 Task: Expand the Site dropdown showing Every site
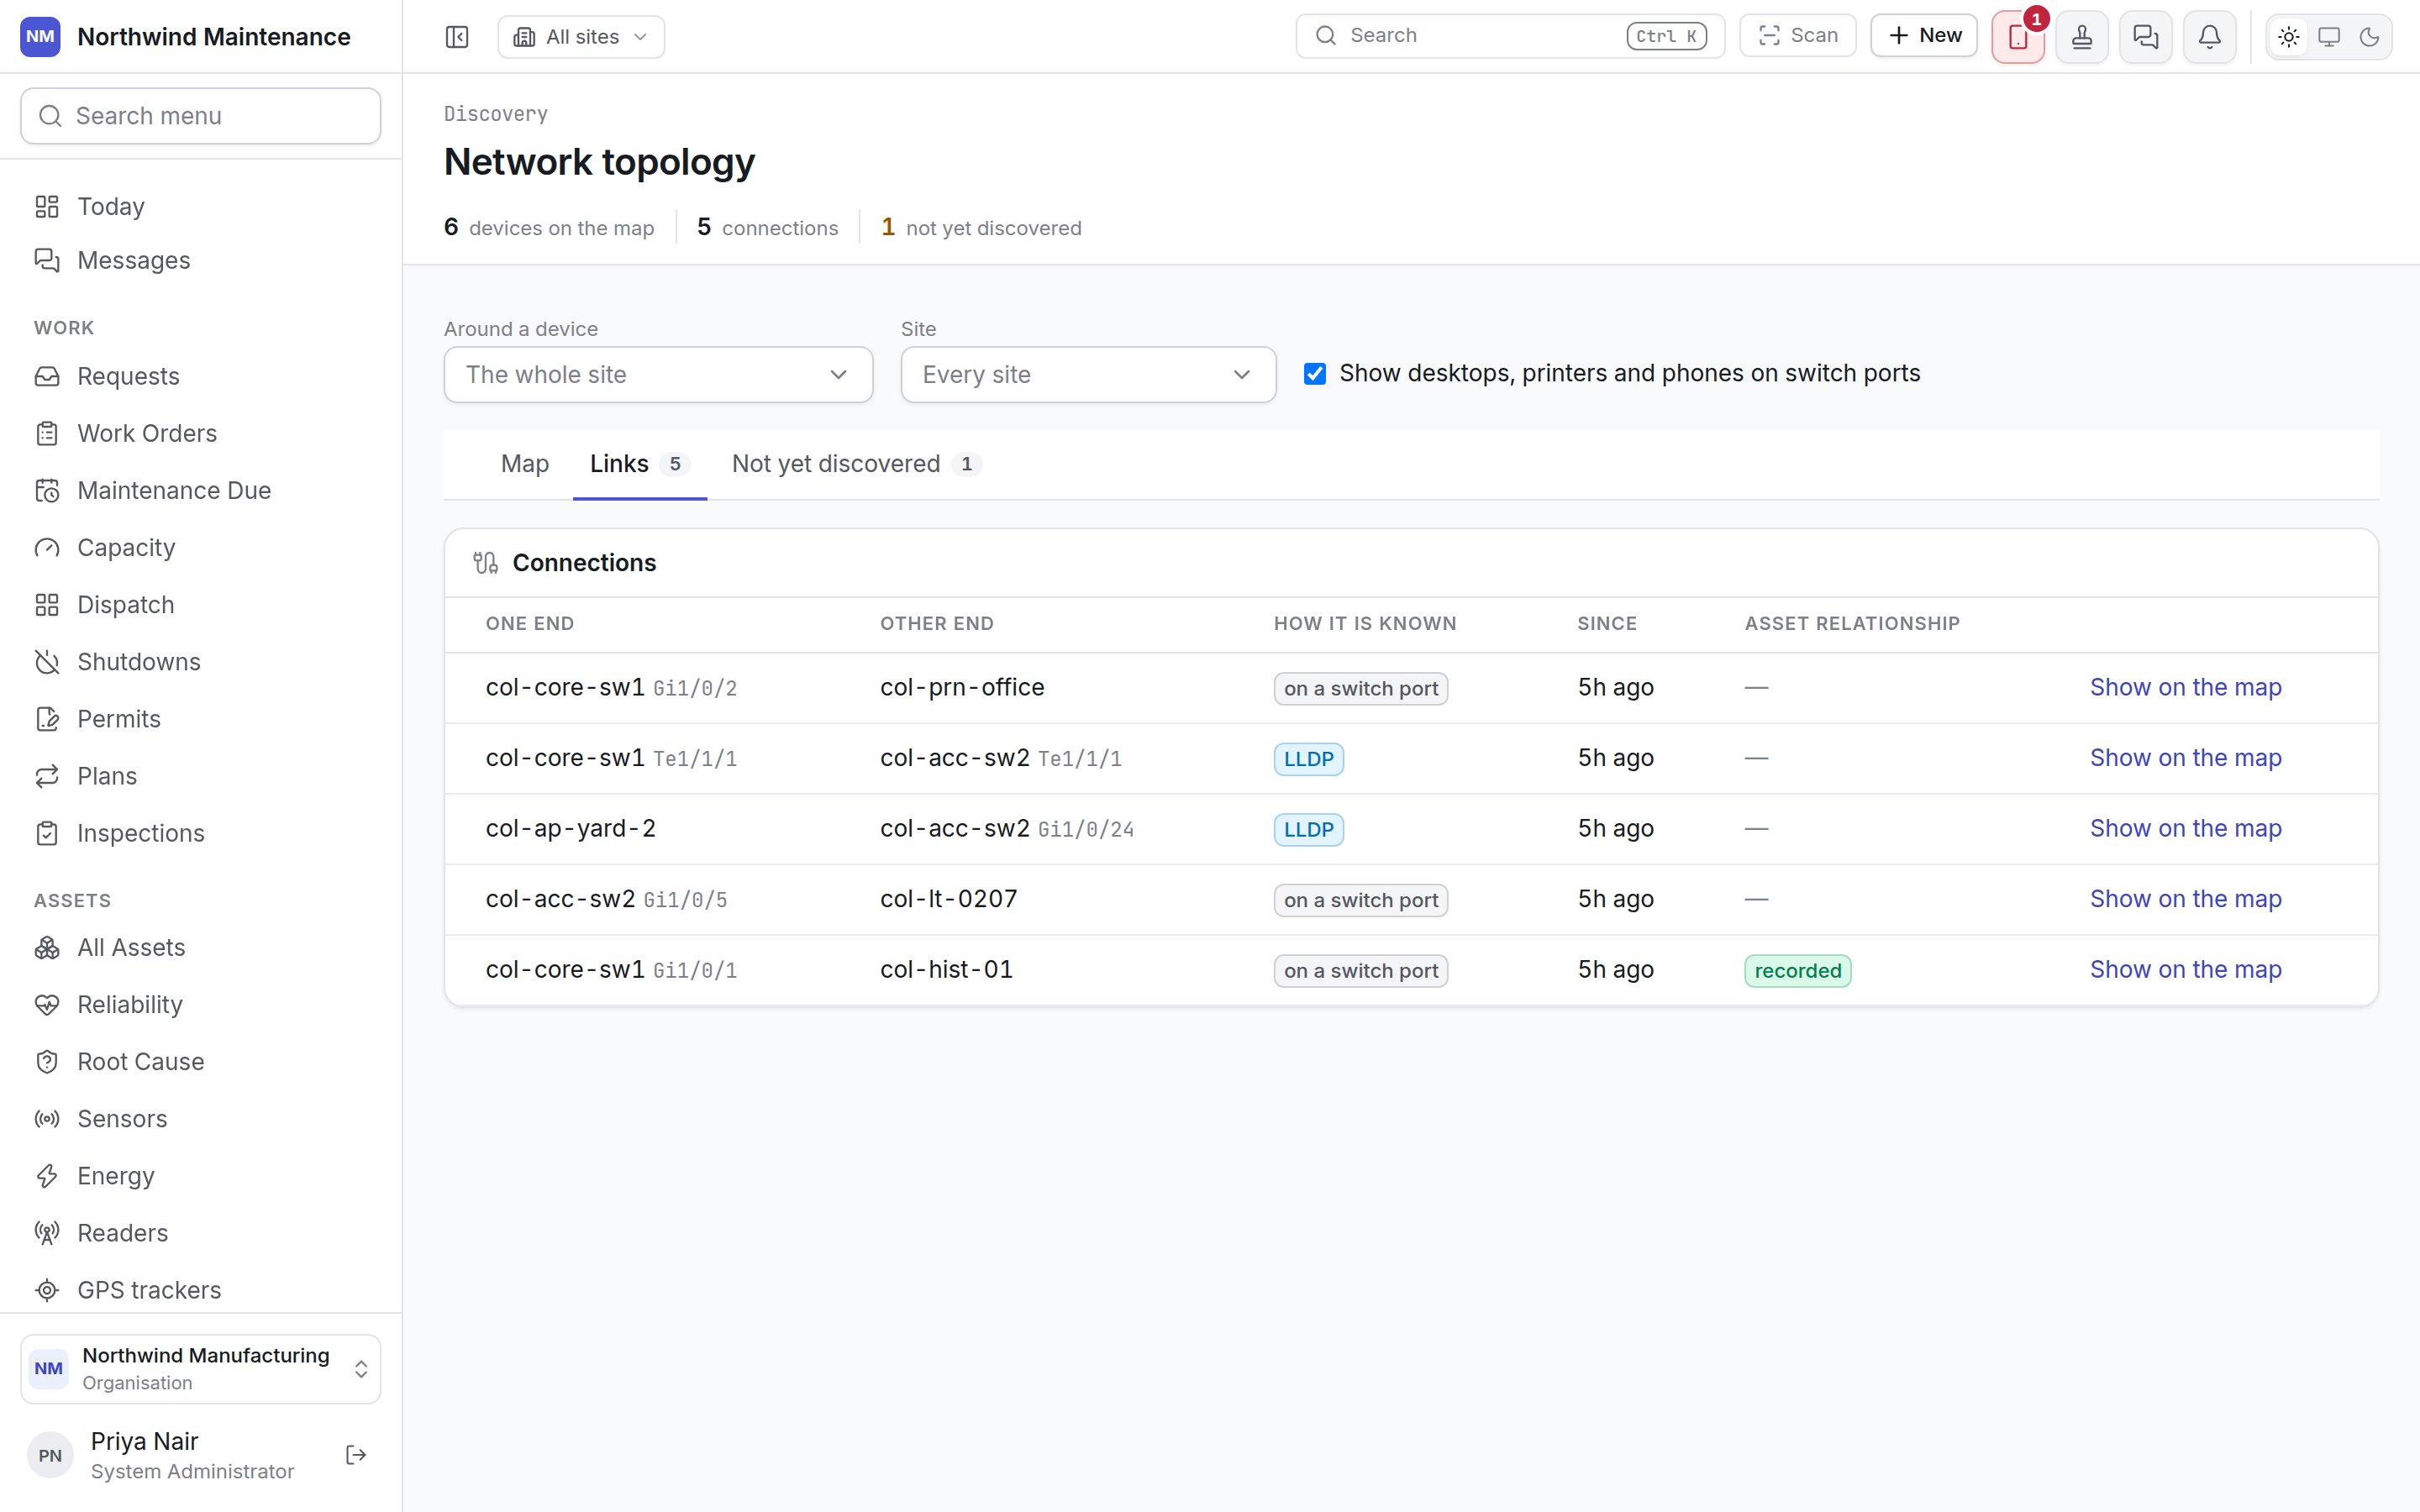click(1088, 375)
